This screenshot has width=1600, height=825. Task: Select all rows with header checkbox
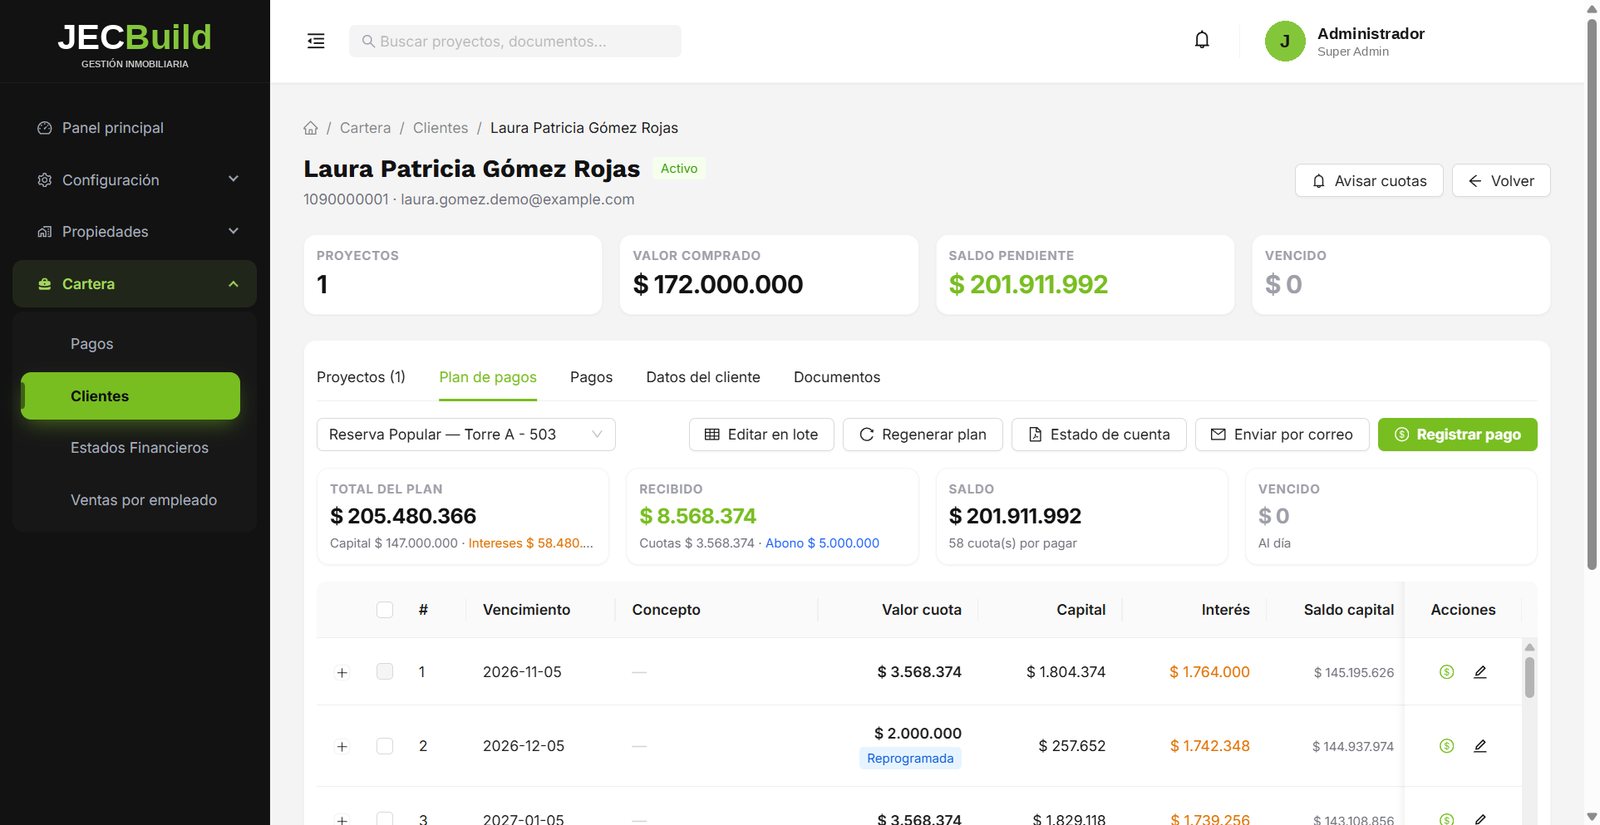385,610
